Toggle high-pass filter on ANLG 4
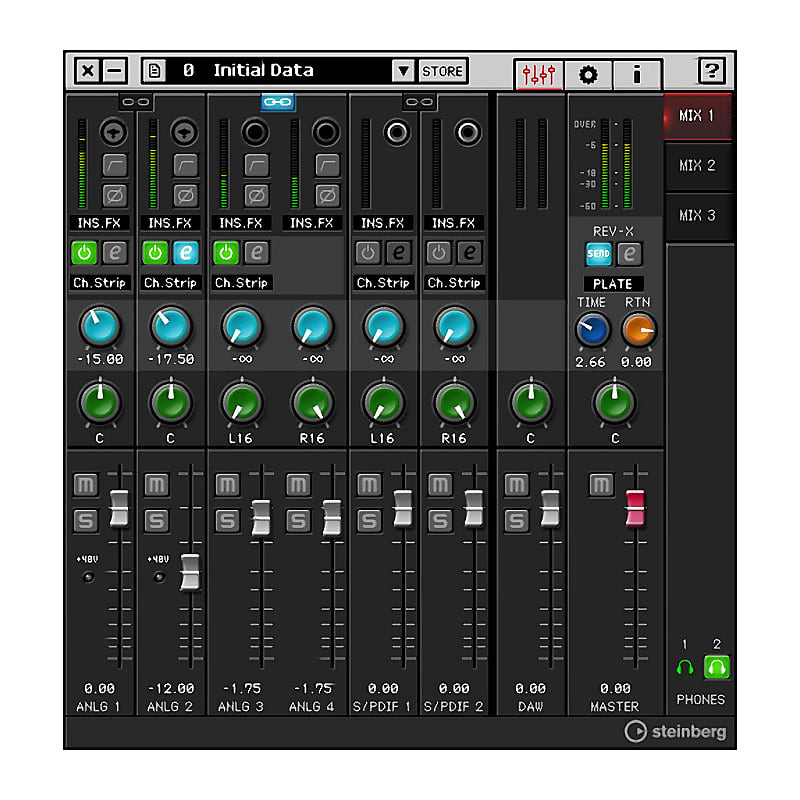Viewport: 800px width, 800px height. [327, 165]
